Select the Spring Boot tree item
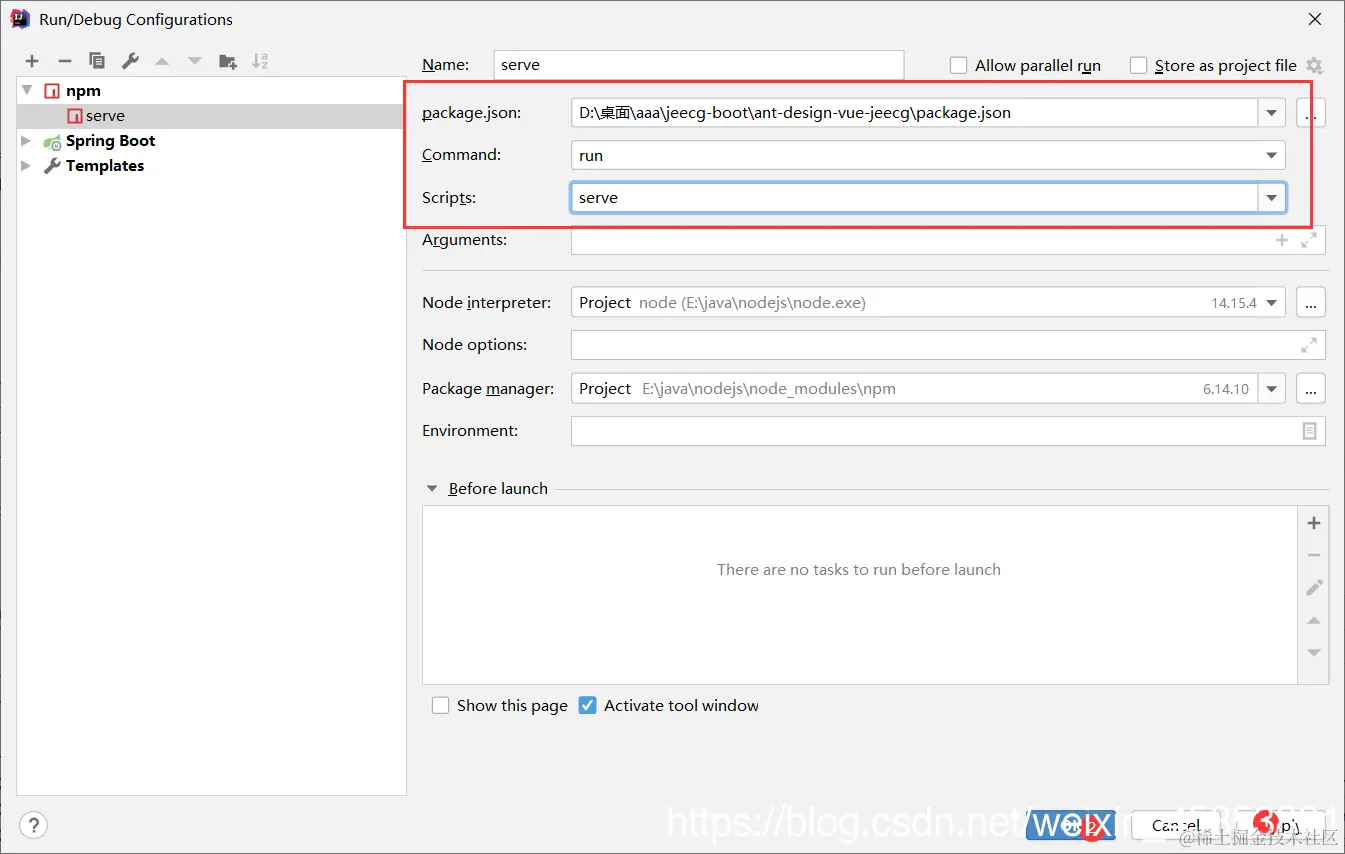This screenshot has width=1345, height=854. (x=110, y=141)
